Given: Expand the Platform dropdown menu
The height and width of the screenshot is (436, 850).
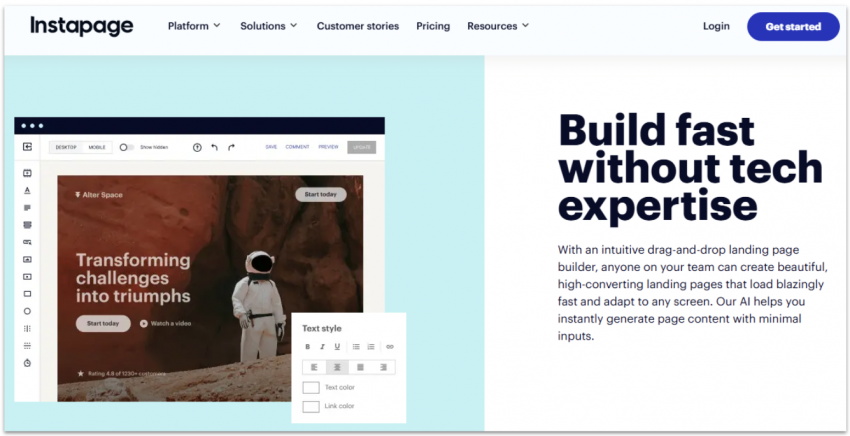Looking at the screenshot, I should click(x=194, y=26).
